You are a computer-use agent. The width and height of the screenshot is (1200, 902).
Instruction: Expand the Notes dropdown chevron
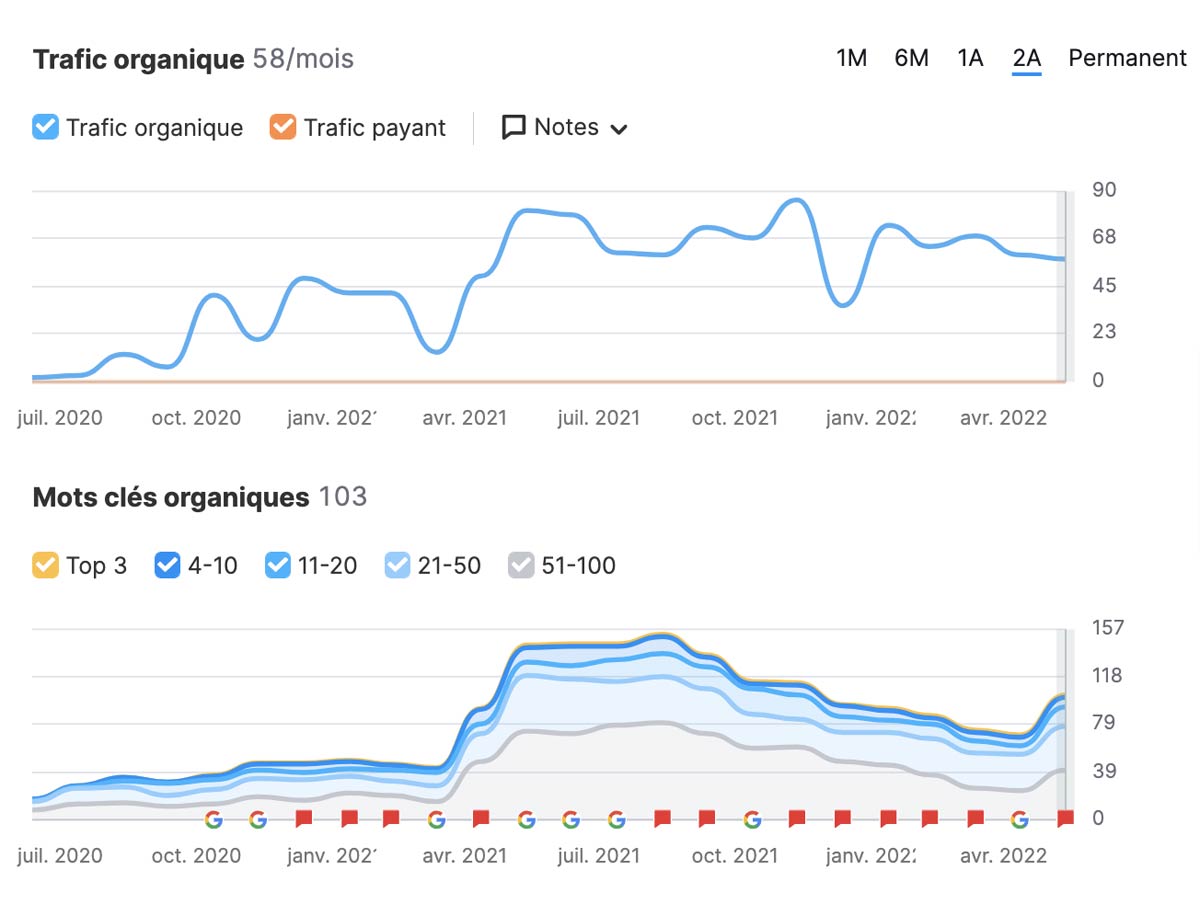(619, 129)
